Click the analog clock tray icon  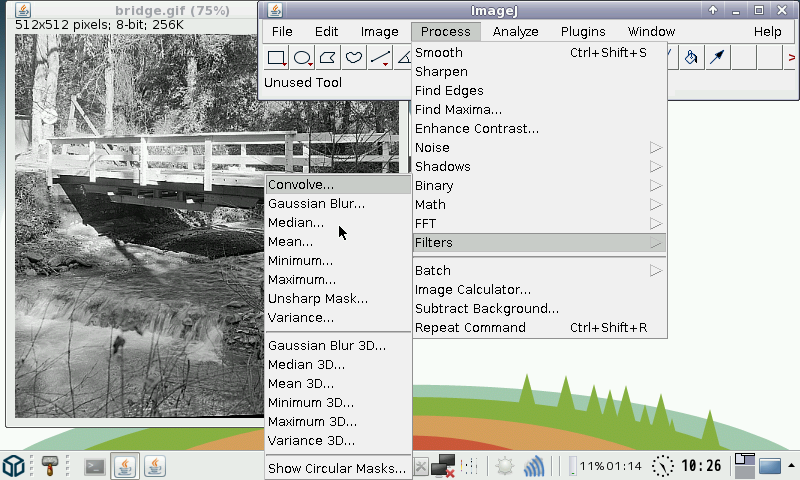click(x=662, y=466)
